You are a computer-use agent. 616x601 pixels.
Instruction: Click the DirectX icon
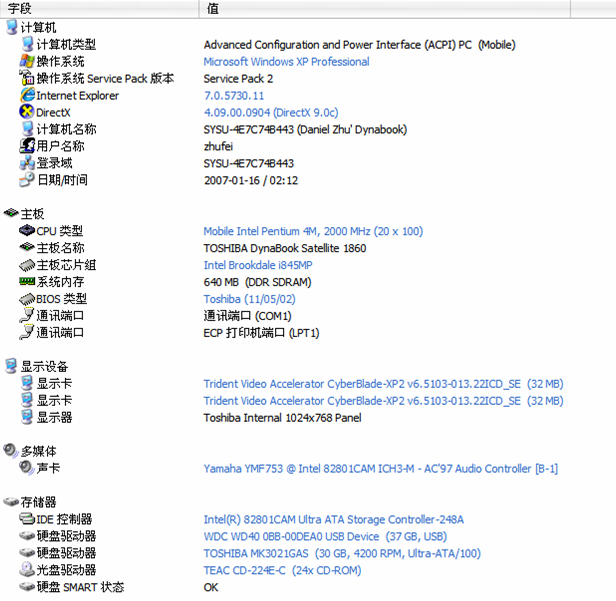point(26,112)
